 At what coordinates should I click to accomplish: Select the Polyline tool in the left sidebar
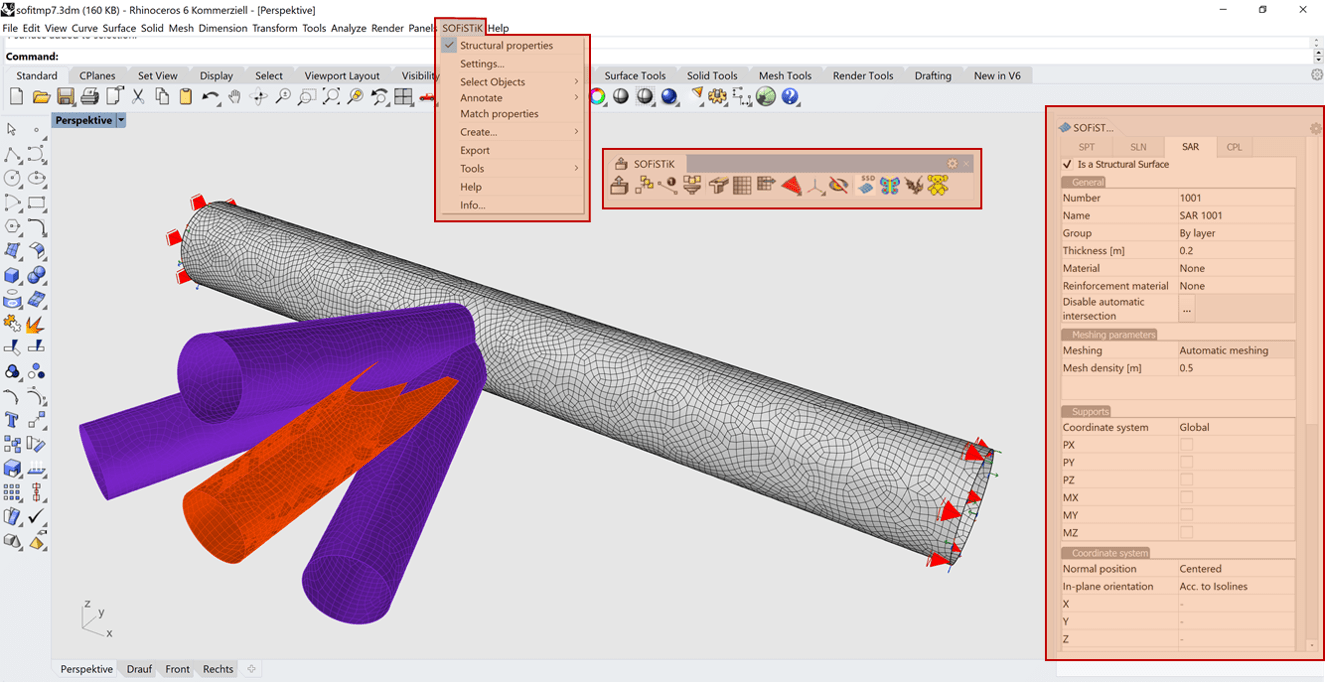point(12,154)
